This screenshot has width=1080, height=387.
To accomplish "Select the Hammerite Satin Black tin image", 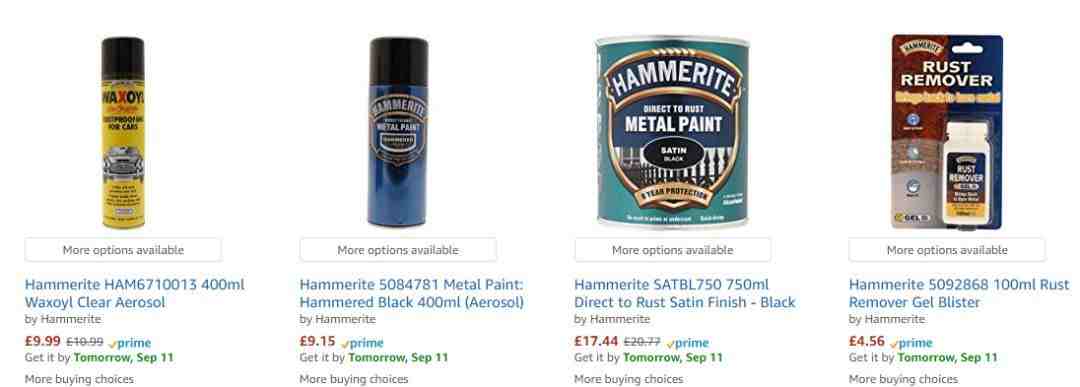I will pyautogui.click(x=672, y=133).
